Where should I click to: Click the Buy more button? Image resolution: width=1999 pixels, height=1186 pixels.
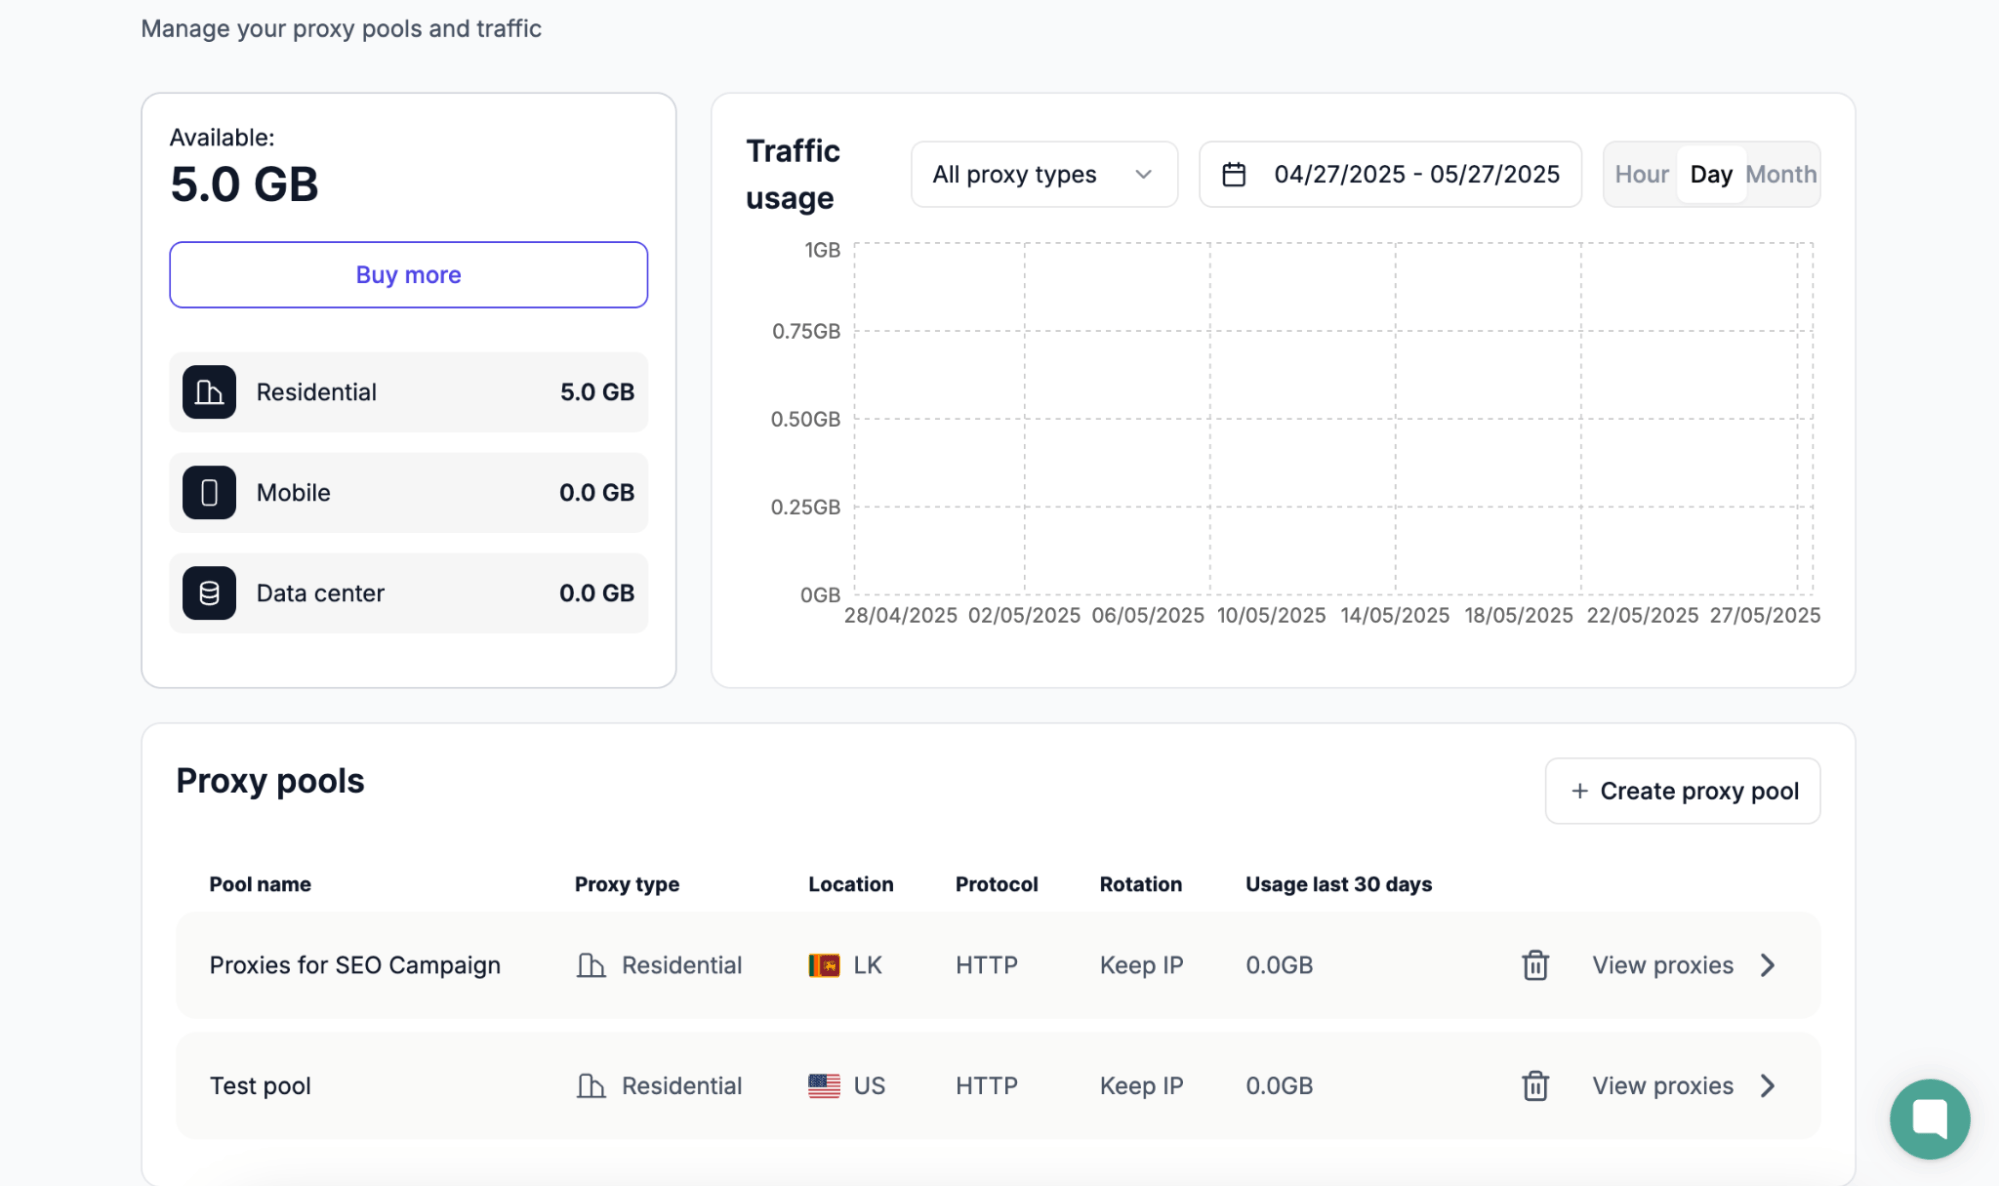tap(408, 274)
